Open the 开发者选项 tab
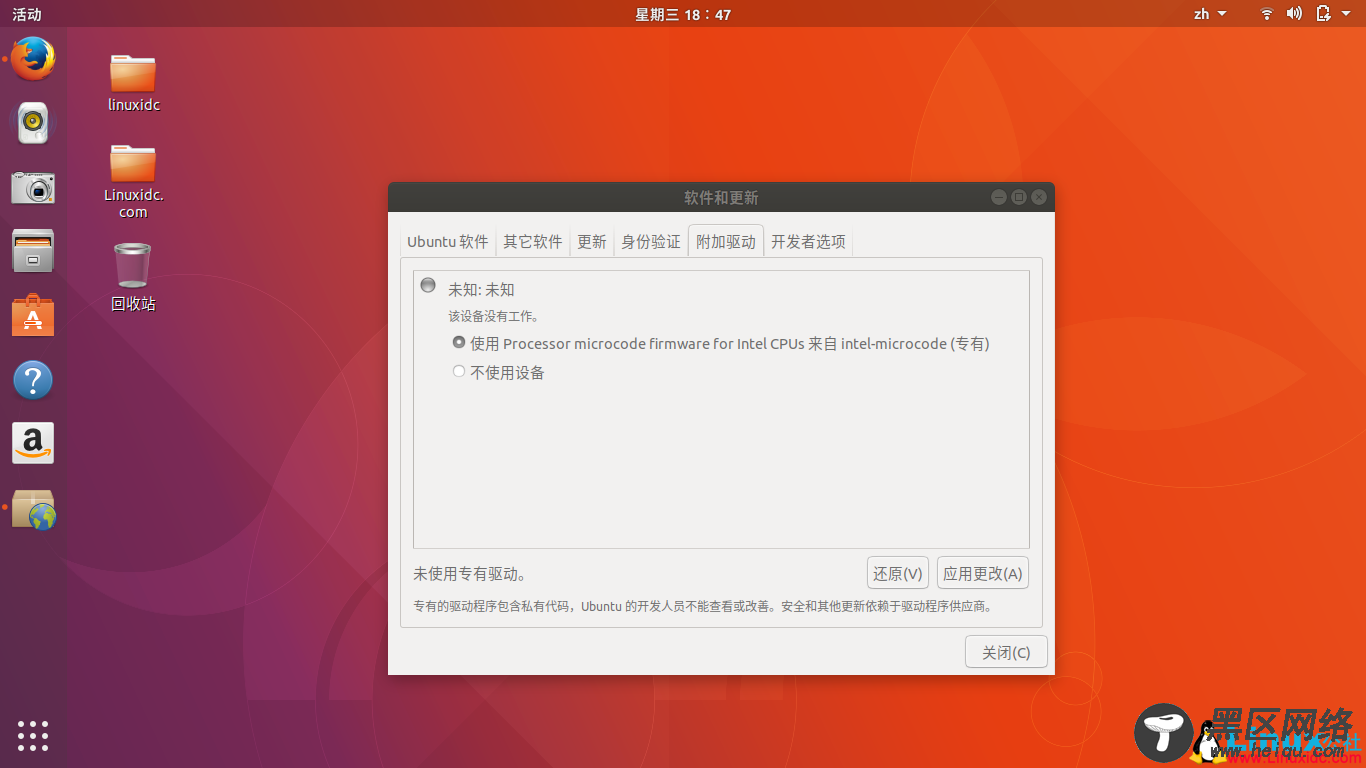The height and width of the screenshot is (768, 1366). tap(808, 242)
